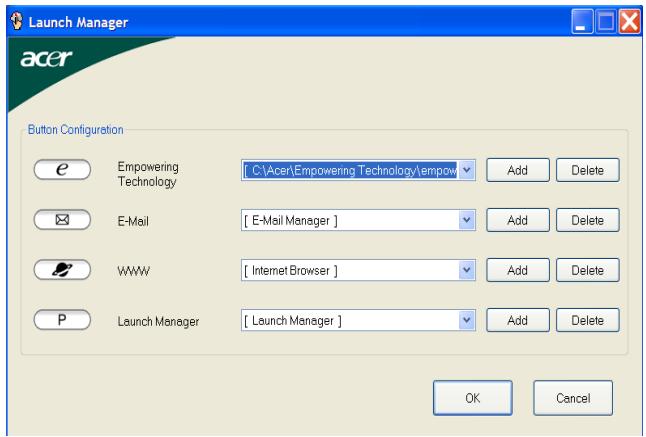Viewport: 646px width, 437px height.
Task: Expand the Empowering Technology dropdown arrow
Action: pos(467,170)
